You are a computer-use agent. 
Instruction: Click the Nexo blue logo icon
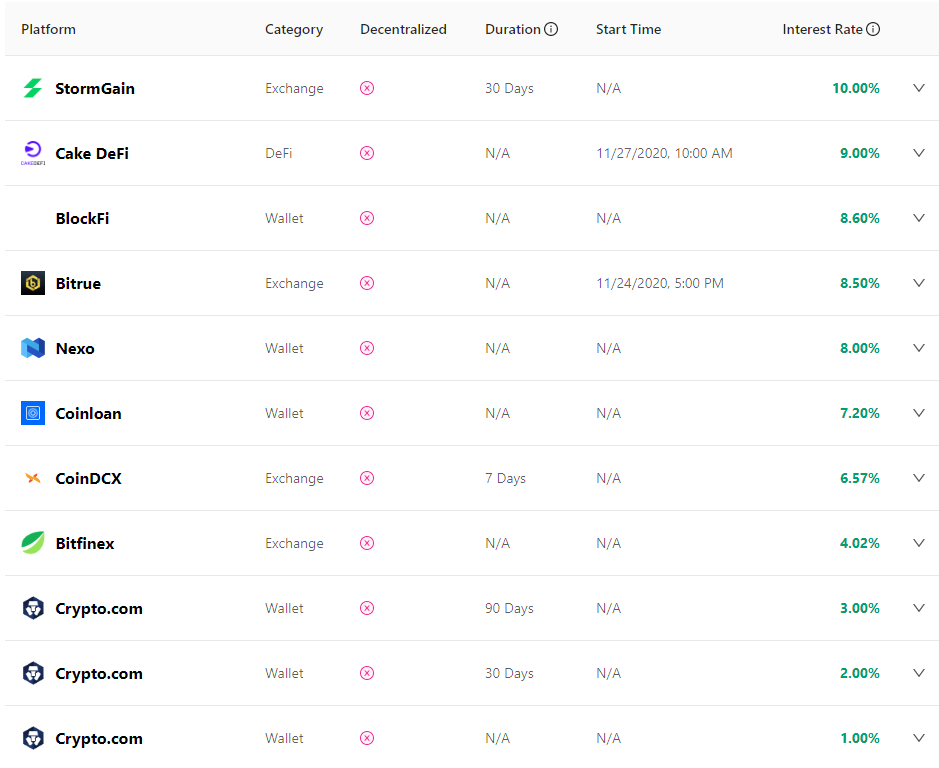[33, 348]
